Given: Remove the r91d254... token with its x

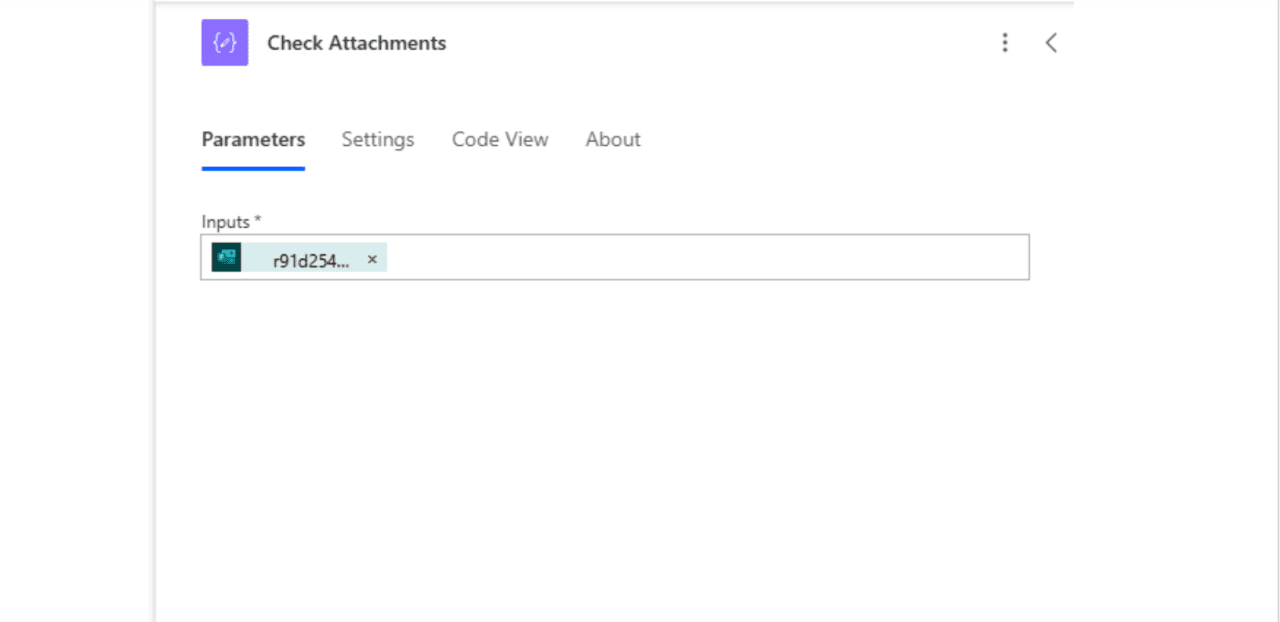Looking at the screenshot, I should pyautogui.click(x=372, y=260).
